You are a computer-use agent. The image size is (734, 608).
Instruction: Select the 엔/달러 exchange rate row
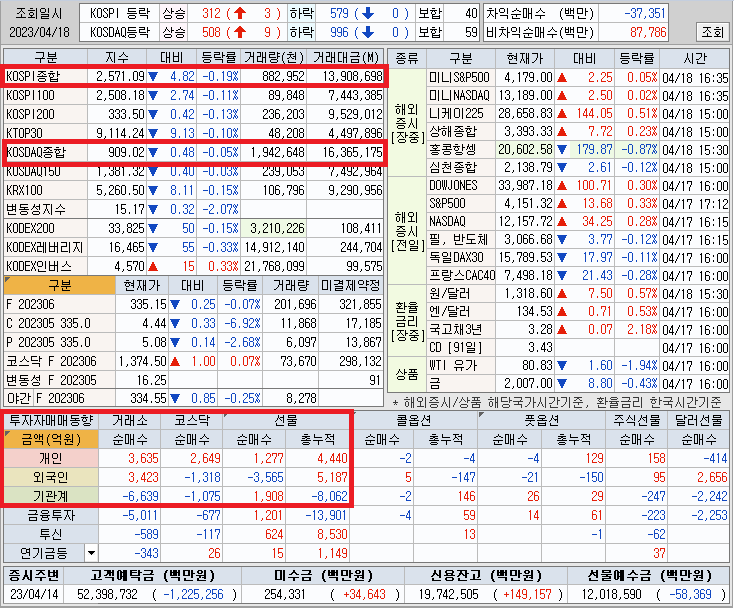[578, 312]
